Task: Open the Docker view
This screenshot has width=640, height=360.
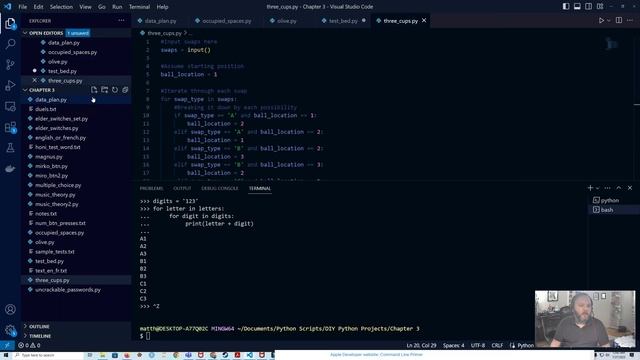Action: 10,169
